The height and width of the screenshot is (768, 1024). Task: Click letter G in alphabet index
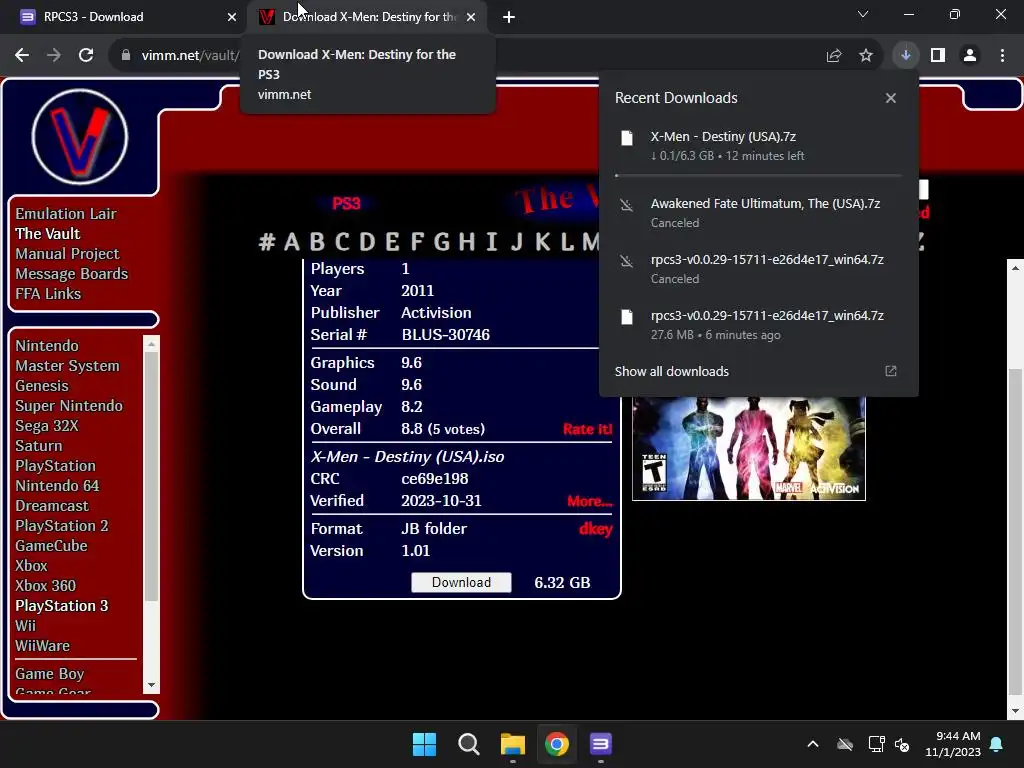(441, 242)
